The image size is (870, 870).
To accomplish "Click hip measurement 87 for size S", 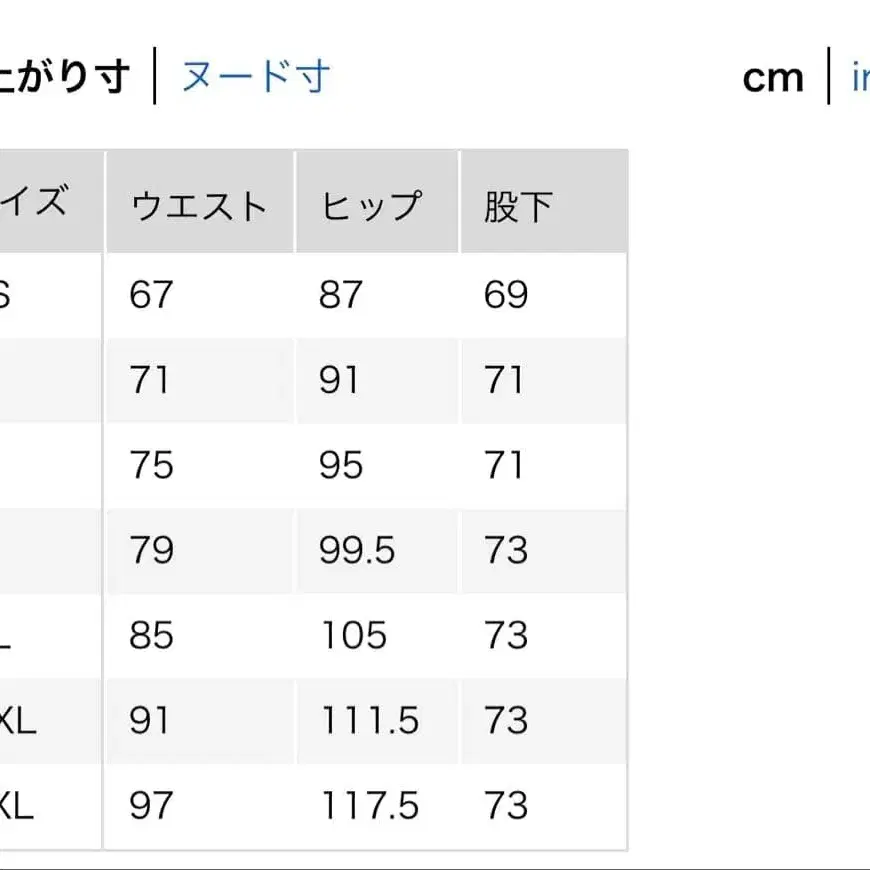I will [x=343, y=295].
